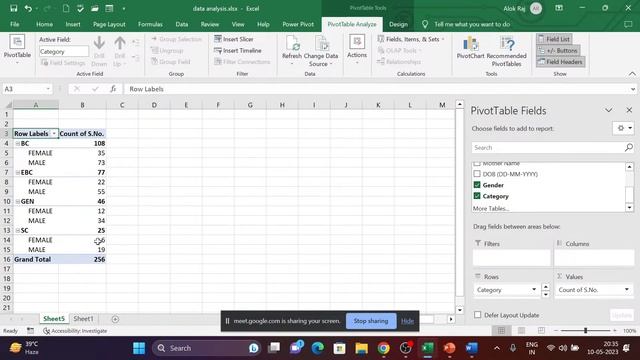Create a PivotChart
The image size is (640, 360).
click(x=470, y=48)
